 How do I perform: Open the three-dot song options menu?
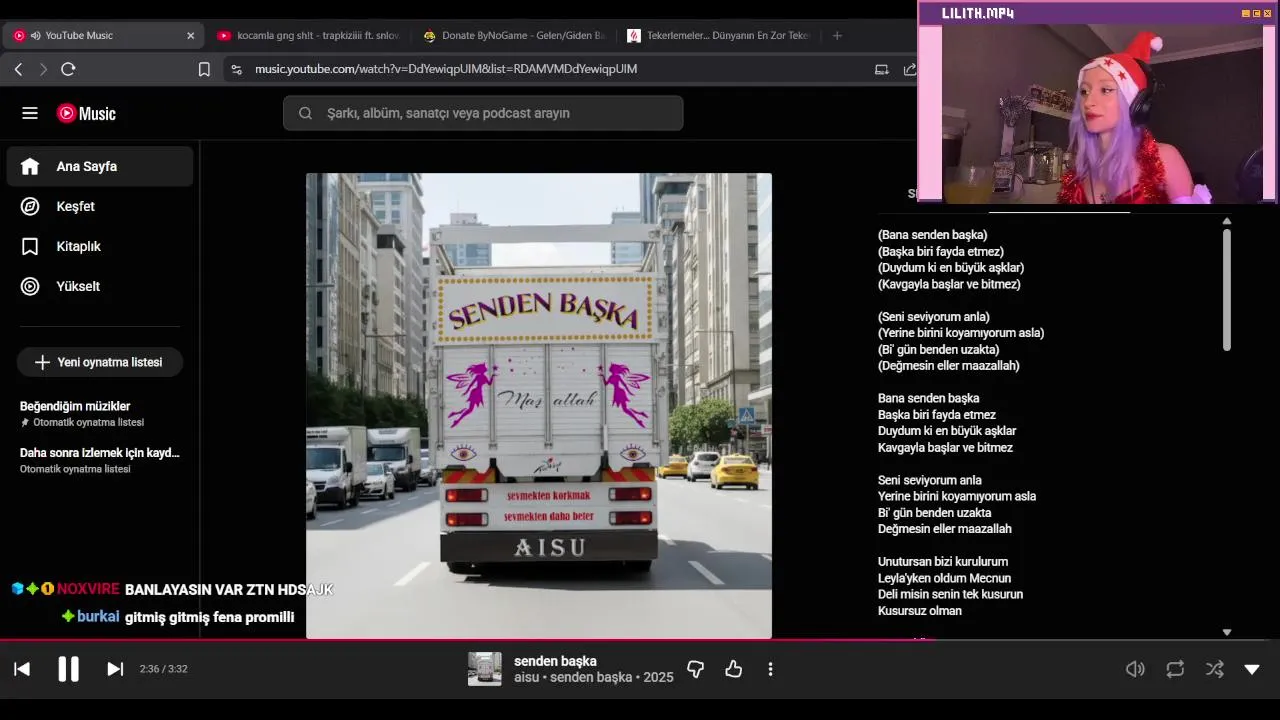(770, 669)
